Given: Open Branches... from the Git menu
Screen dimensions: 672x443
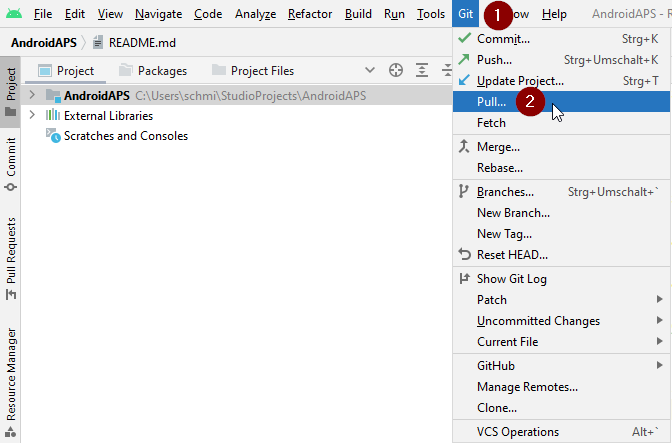Looking at the screenshot, I should tap(561, 192).
